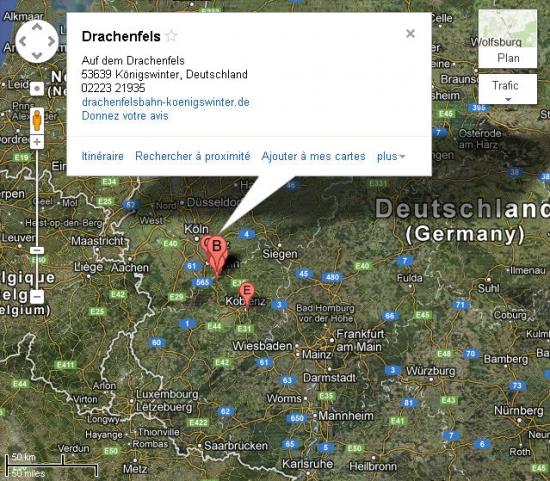The height and width of the screenshot is (481, 550).
Task: Click Rechercher à proximité link
Action: click(193, 156)
